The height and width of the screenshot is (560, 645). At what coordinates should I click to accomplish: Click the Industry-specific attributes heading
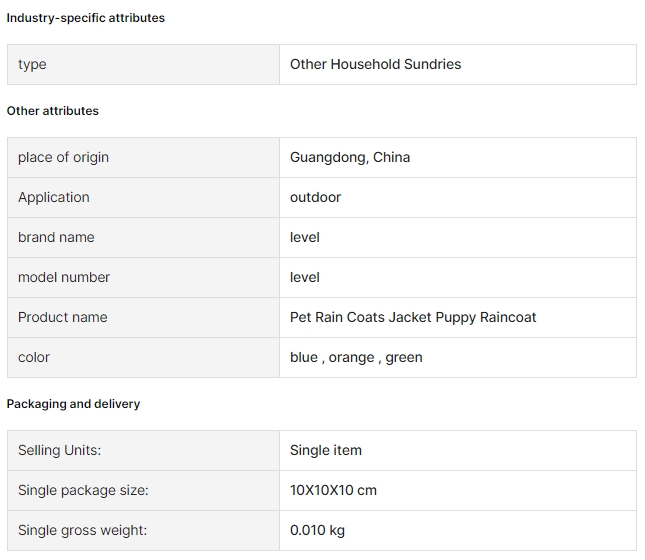click(x=86, y=18)
